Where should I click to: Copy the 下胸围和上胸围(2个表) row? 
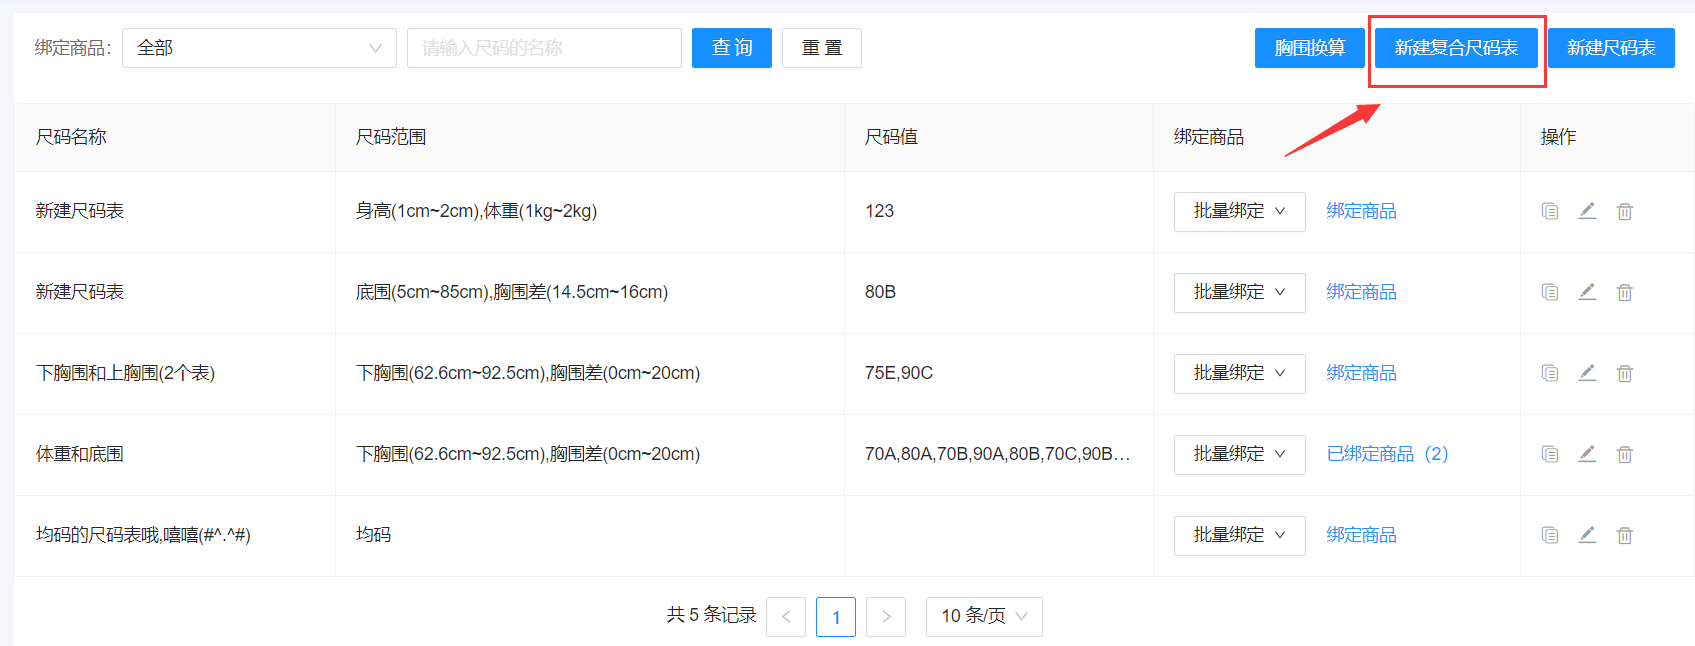pos(1550,373)
